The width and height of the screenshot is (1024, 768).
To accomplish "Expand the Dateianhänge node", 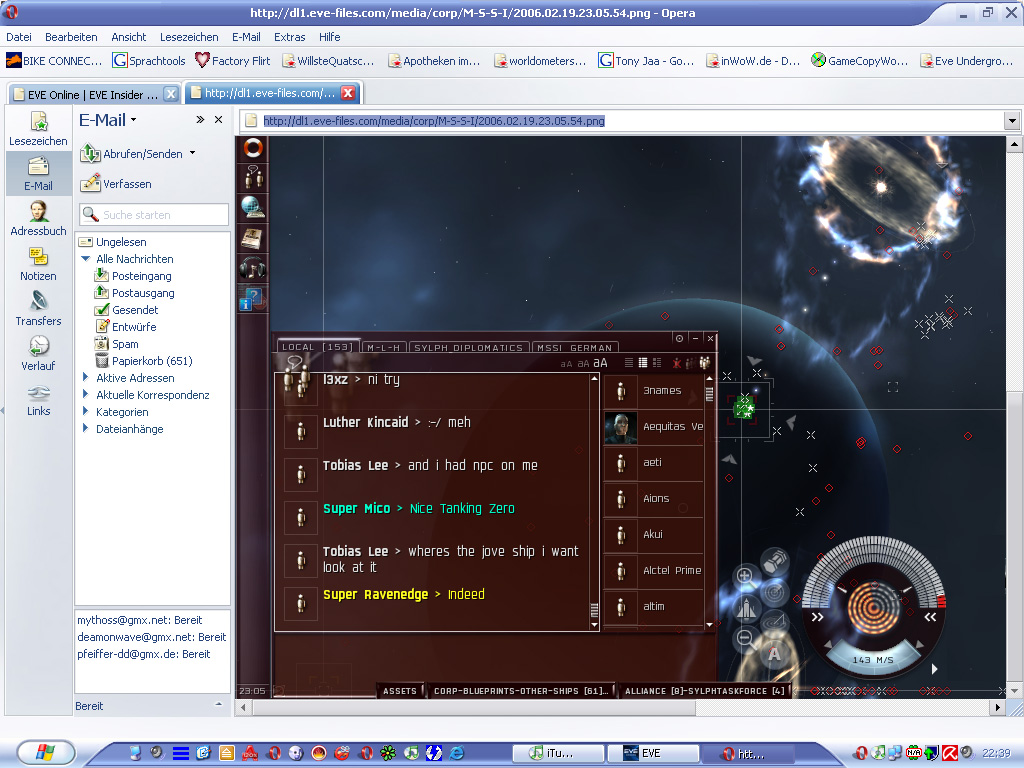I will [85, 428].
